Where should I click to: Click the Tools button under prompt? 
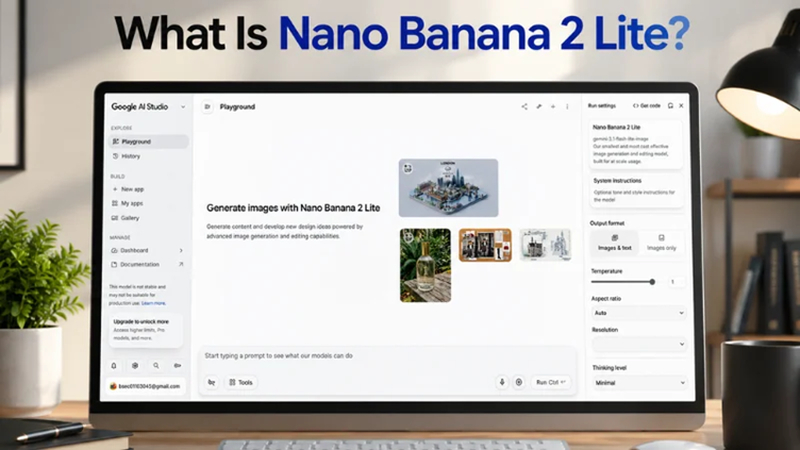[x=241, y=382]
